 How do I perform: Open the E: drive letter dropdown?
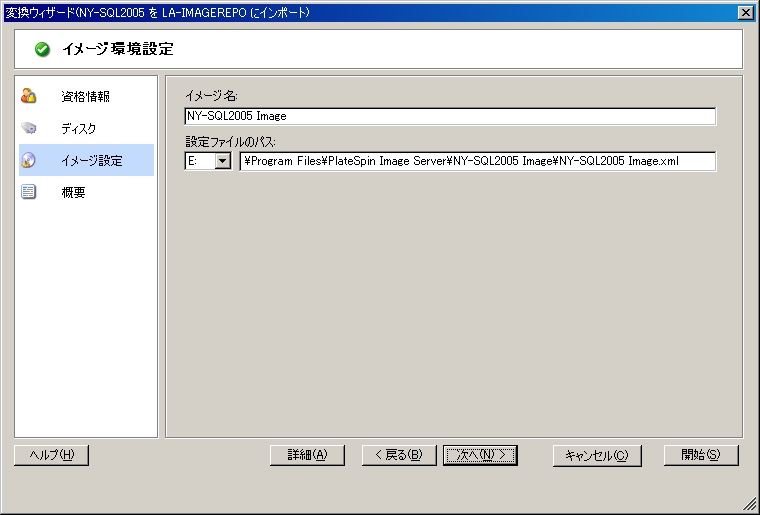click(x=222, y=161)
